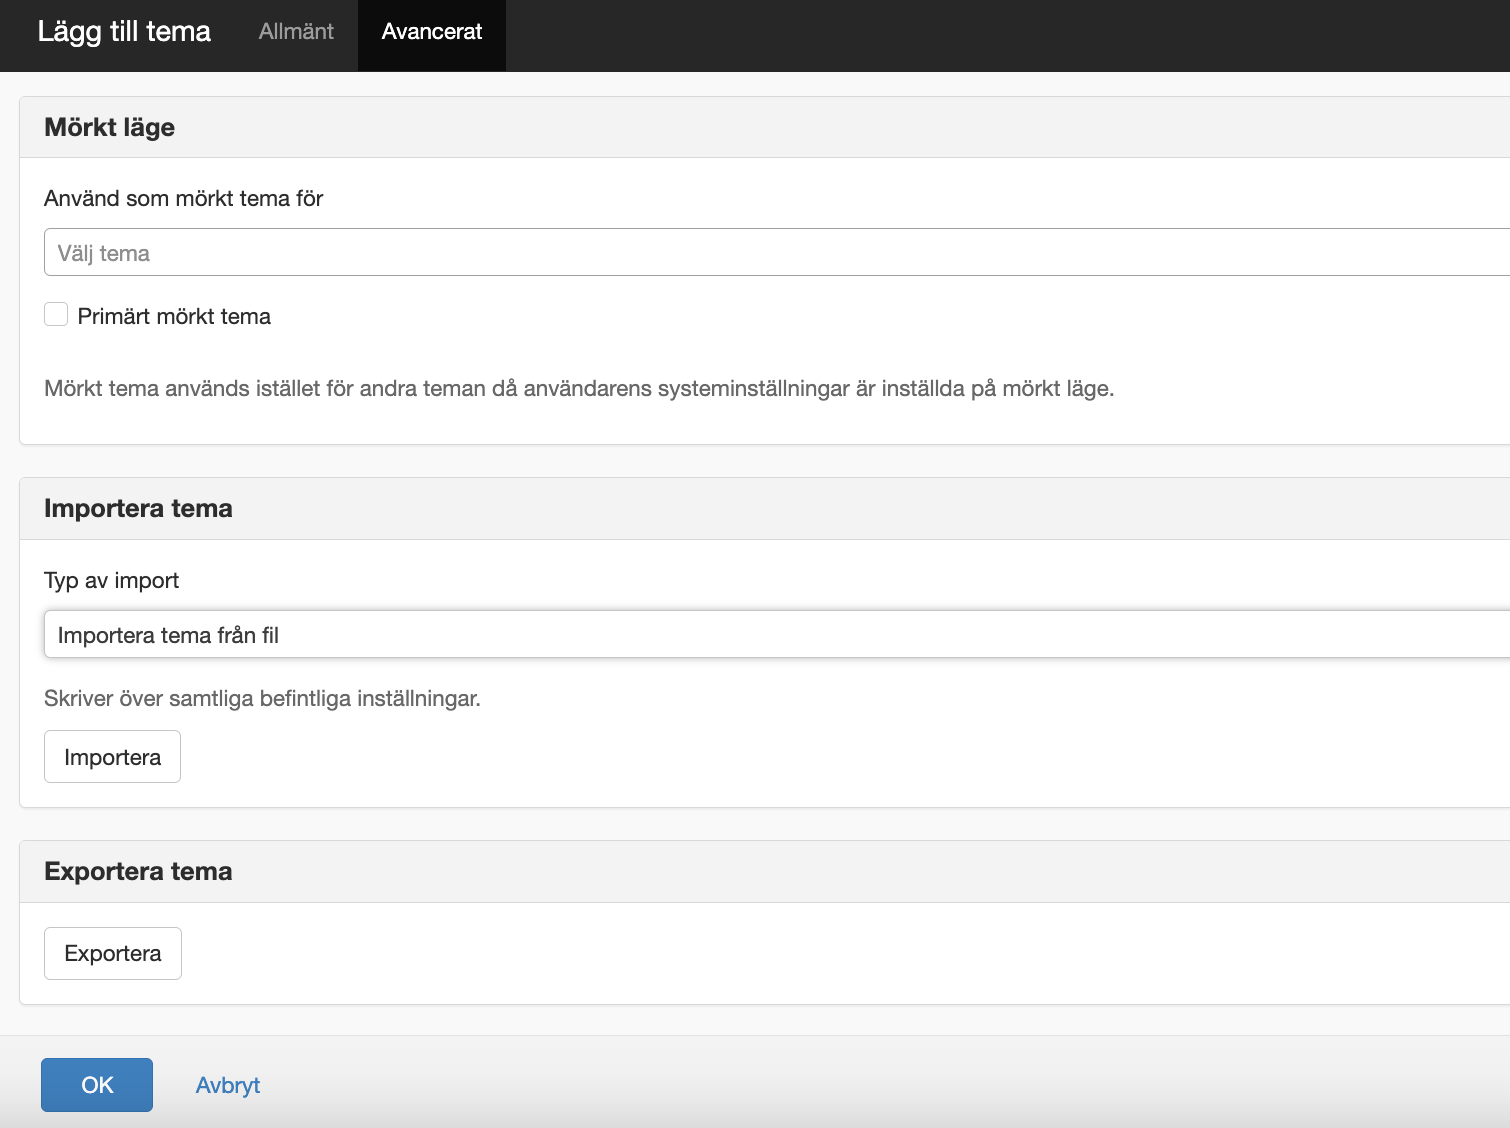The image size is (1510, 1128).
Task: Open the Välj tema dropdown field
Action: [777, 252]
